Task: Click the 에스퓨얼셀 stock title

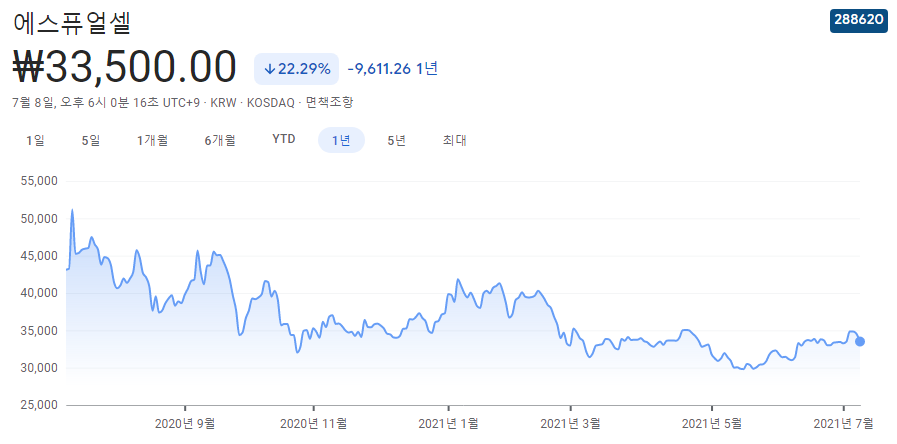Action: [x=72, y=23]
